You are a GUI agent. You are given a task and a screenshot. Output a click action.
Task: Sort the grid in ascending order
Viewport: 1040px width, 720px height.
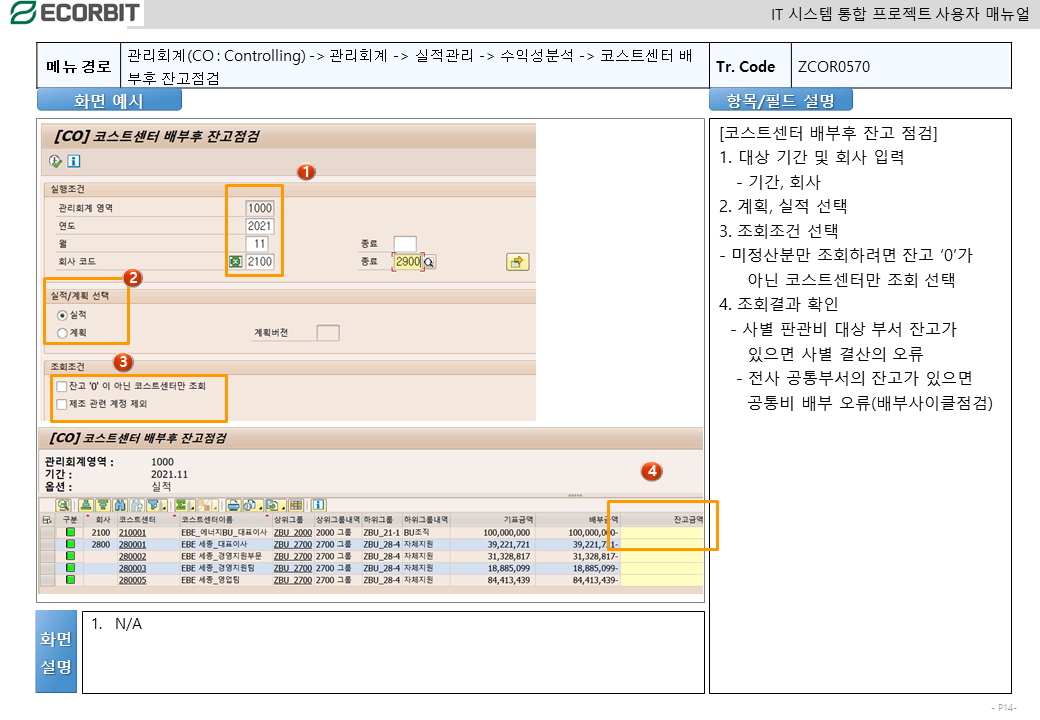tap(86, 505)
